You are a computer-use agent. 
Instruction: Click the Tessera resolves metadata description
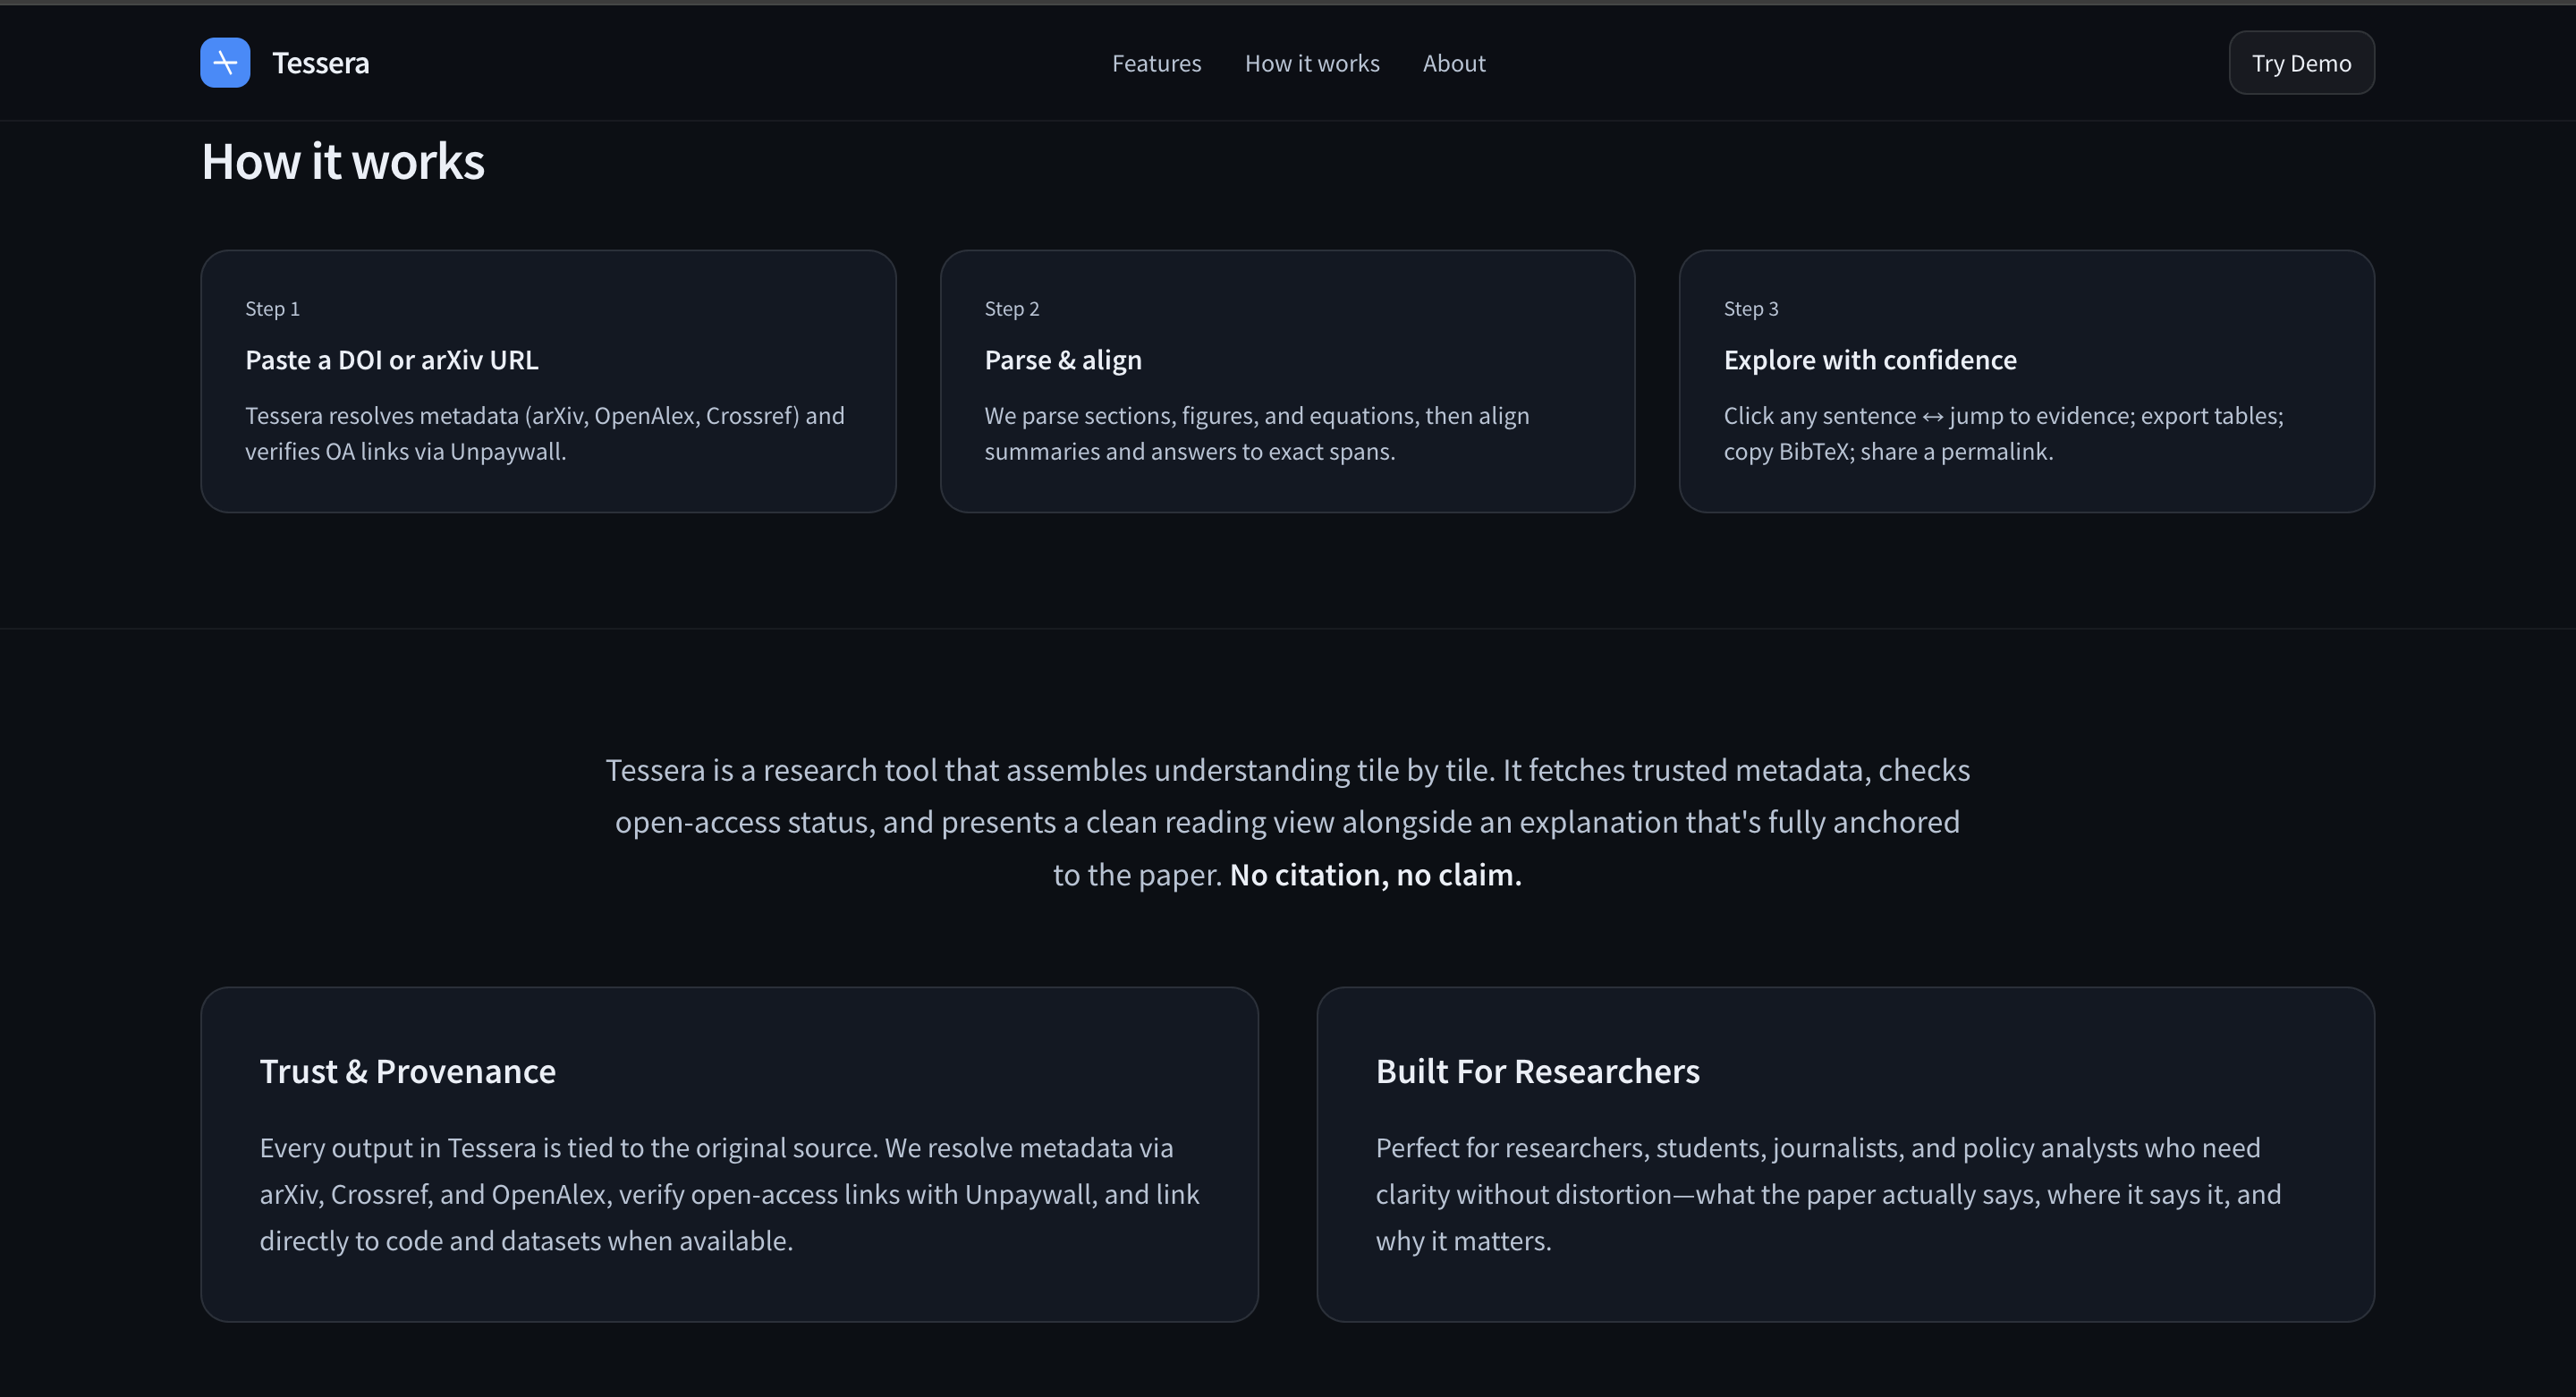click(545, 433)
